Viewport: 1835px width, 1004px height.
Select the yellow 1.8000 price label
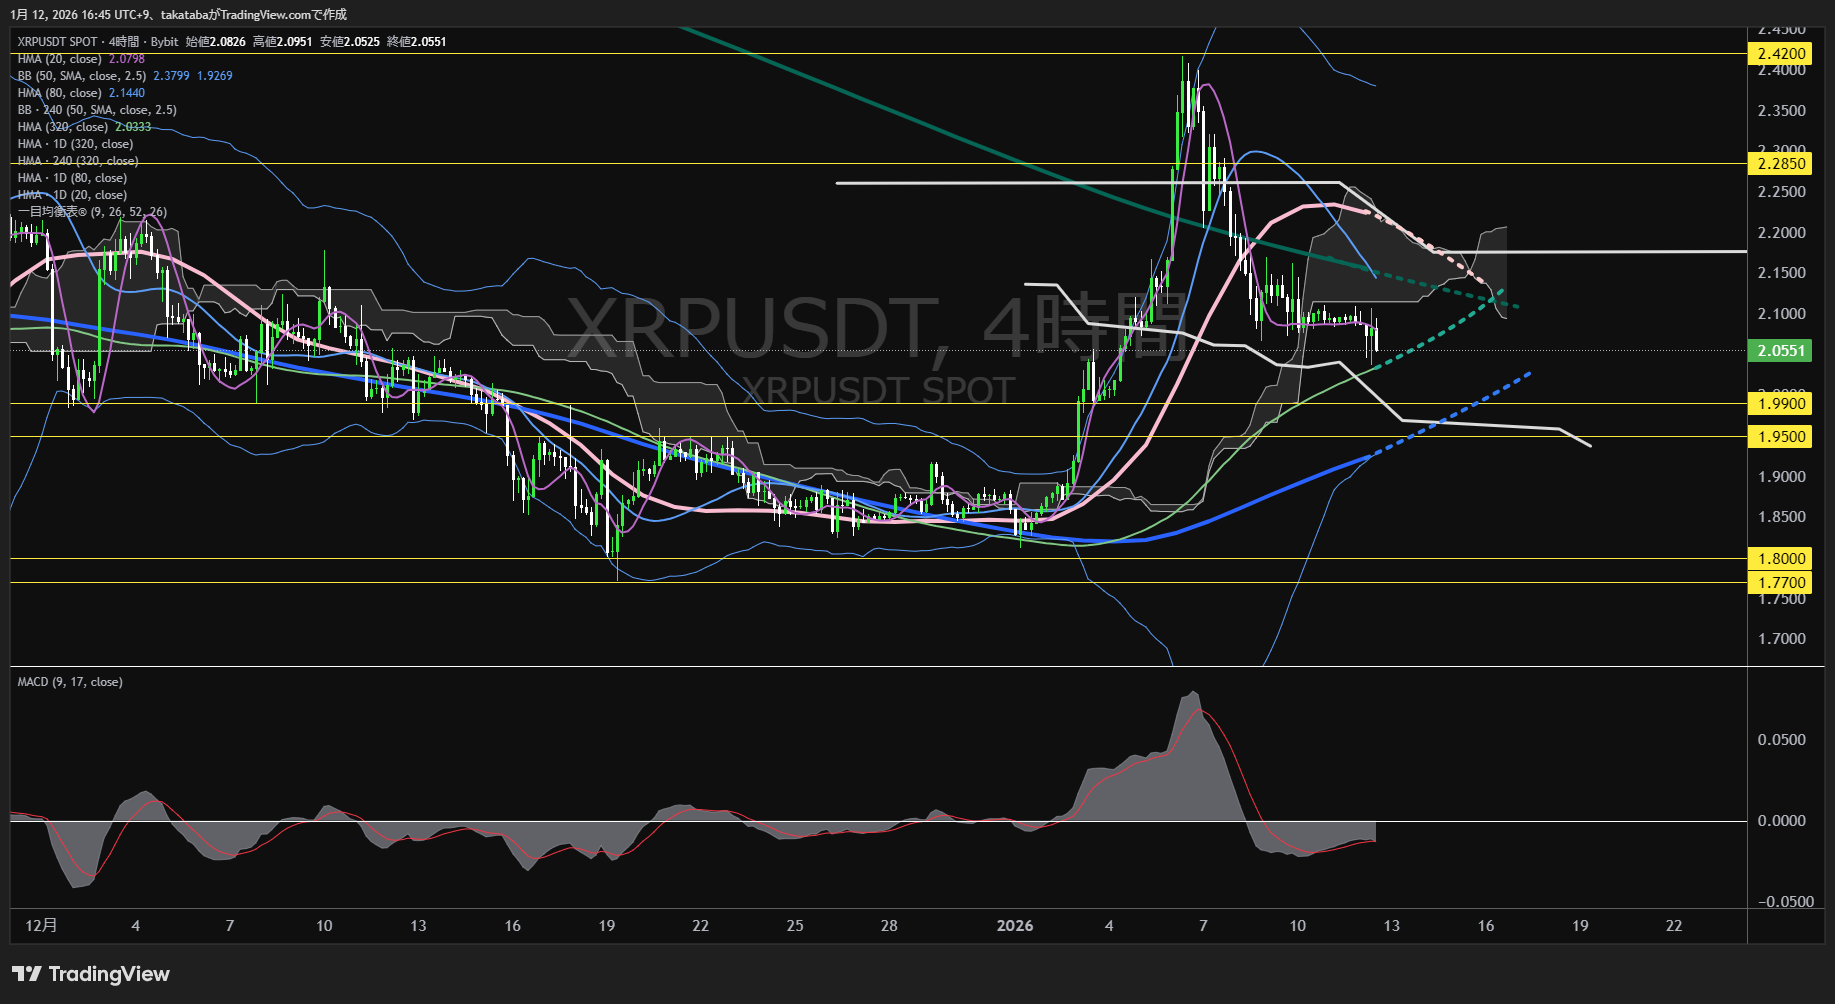1781,559
